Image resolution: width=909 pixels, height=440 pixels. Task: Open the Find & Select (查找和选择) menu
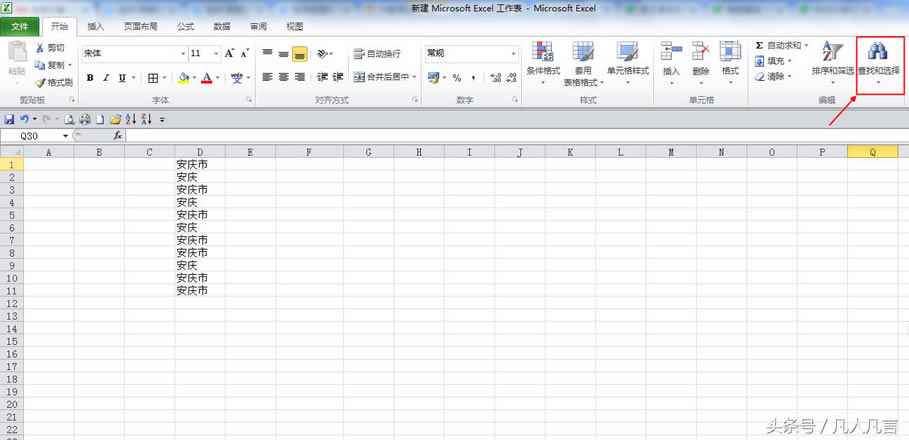click(879, 61)
